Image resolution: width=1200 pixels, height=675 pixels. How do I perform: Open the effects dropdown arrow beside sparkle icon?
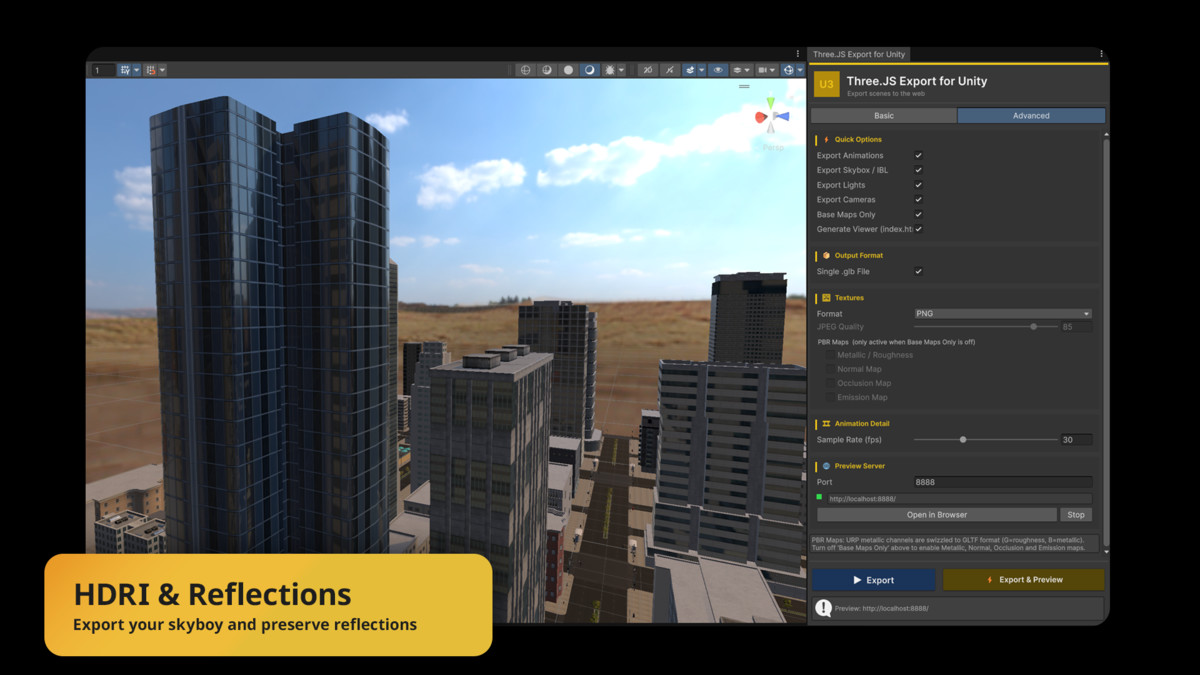click(x=621, y=70)
